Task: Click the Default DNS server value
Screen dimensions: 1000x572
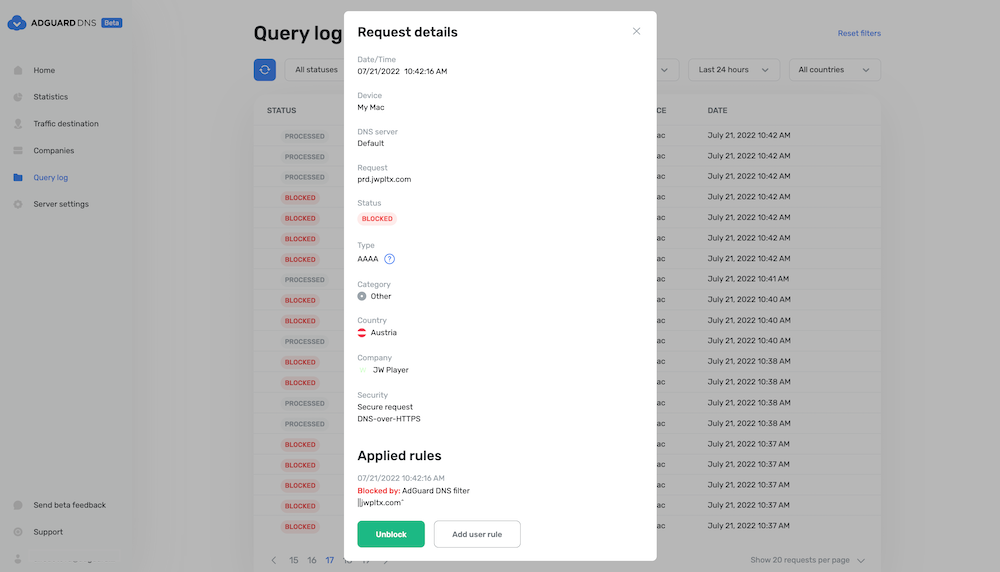Action: point(371,143)
